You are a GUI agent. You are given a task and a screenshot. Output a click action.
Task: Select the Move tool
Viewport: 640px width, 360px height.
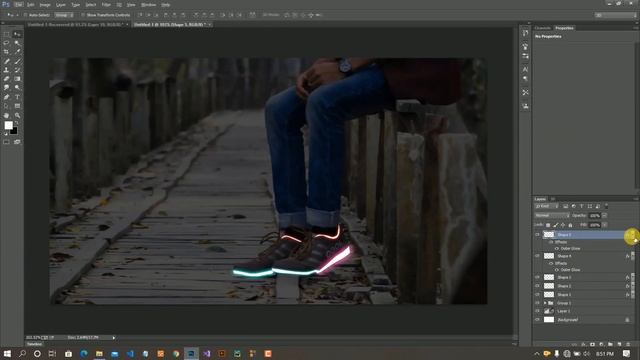17,34
